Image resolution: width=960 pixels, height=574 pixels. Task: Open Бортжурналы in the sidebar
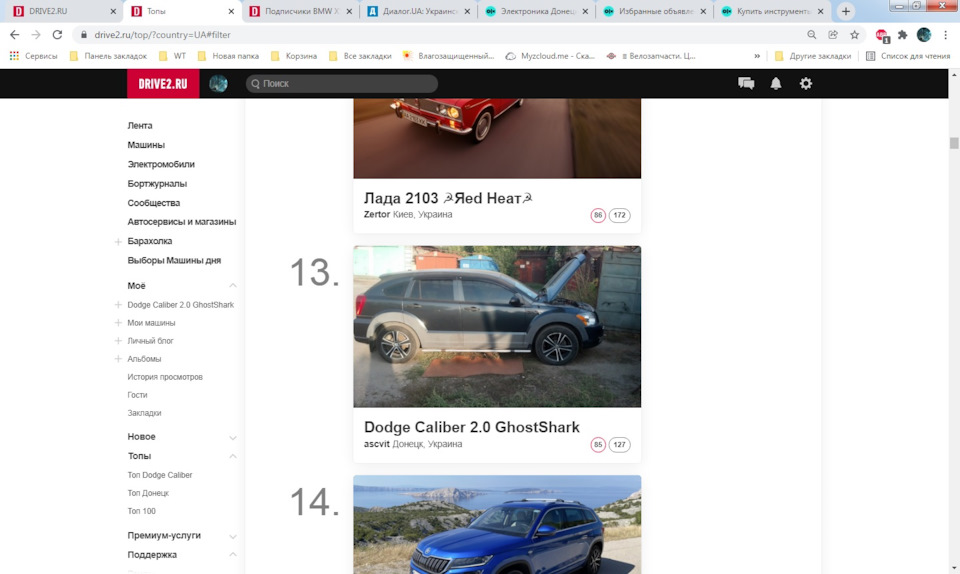[157, 184]
